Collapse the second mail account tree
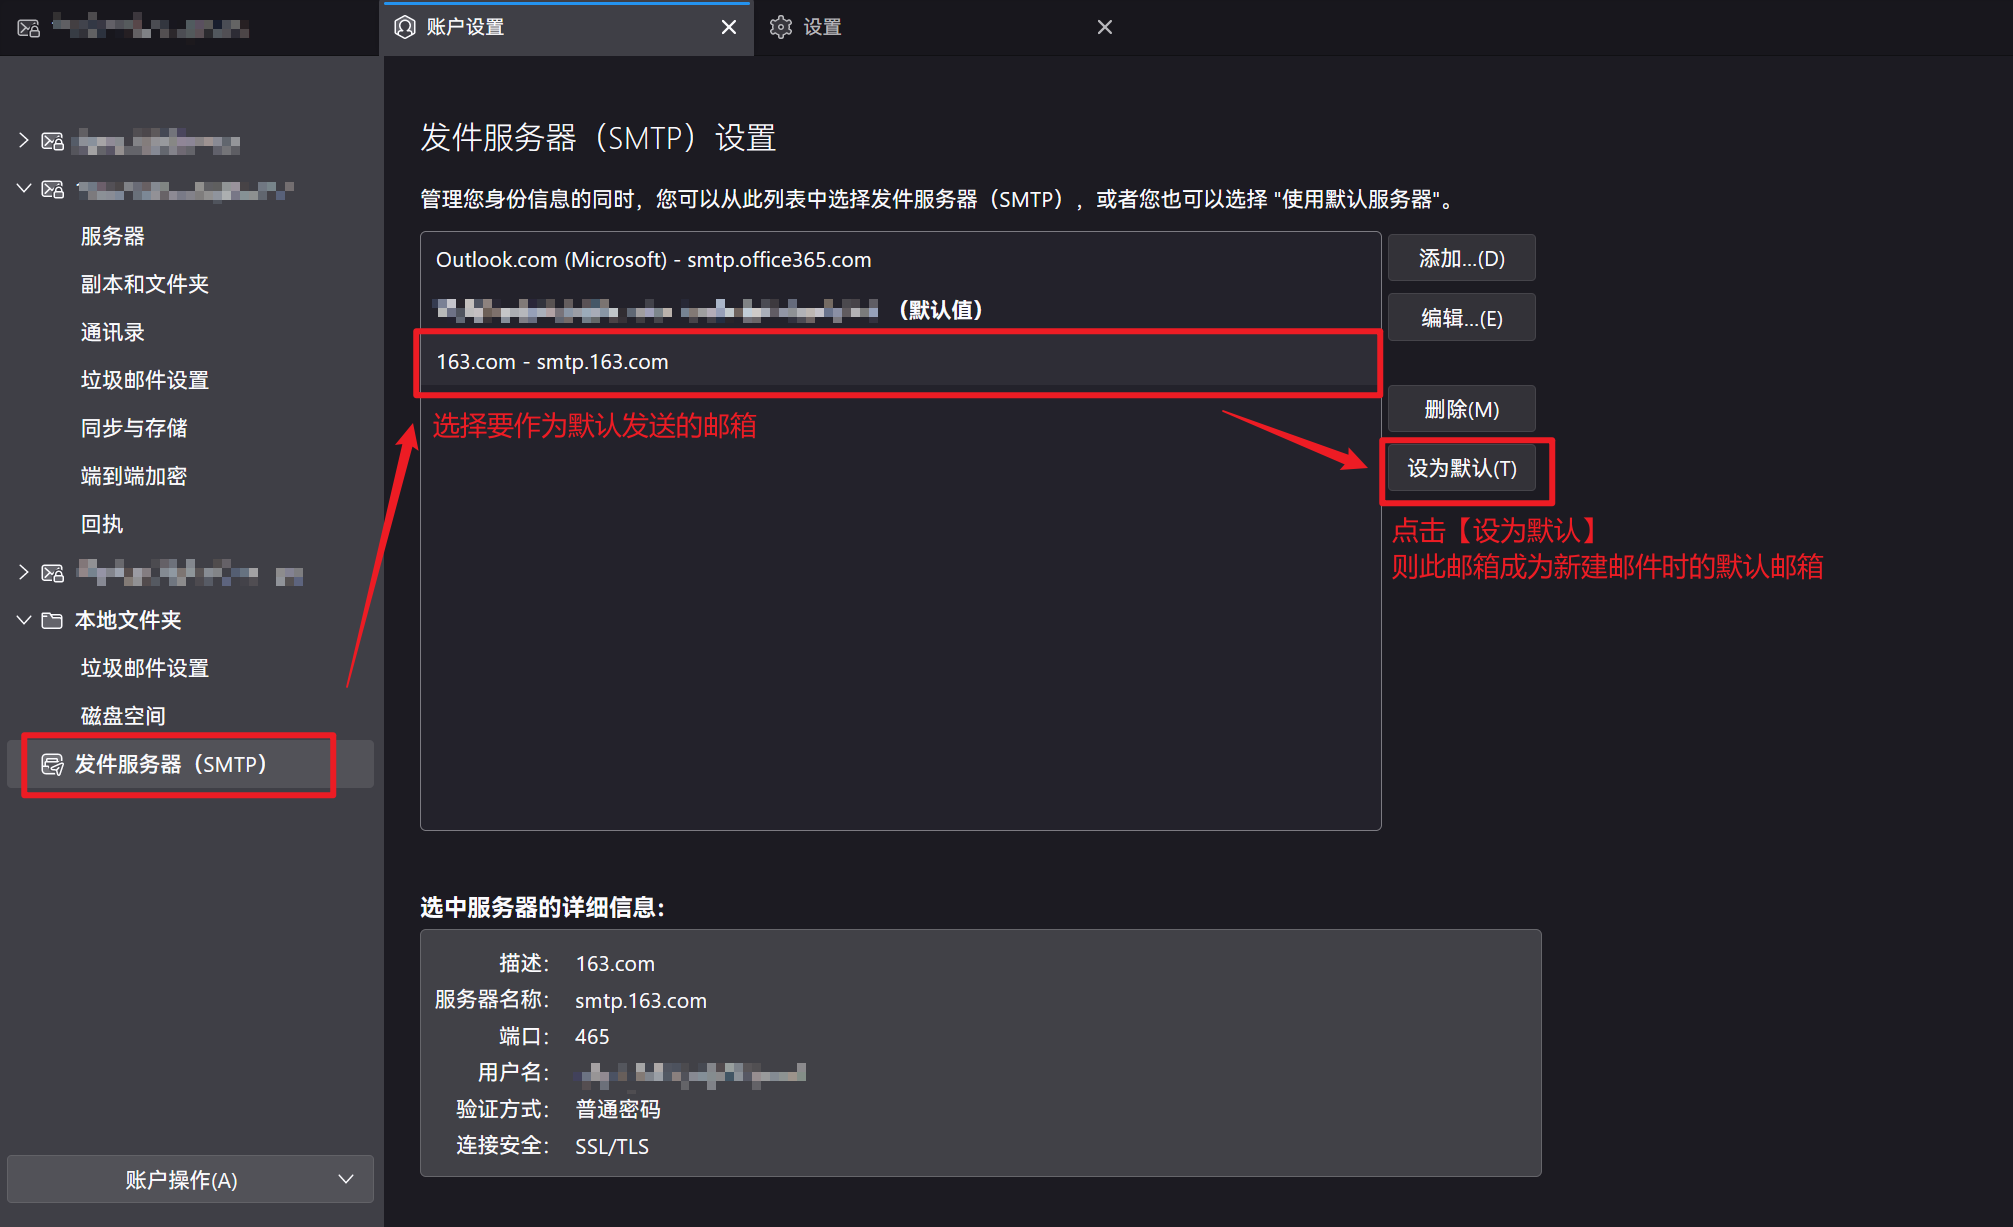 pos(23,189)
